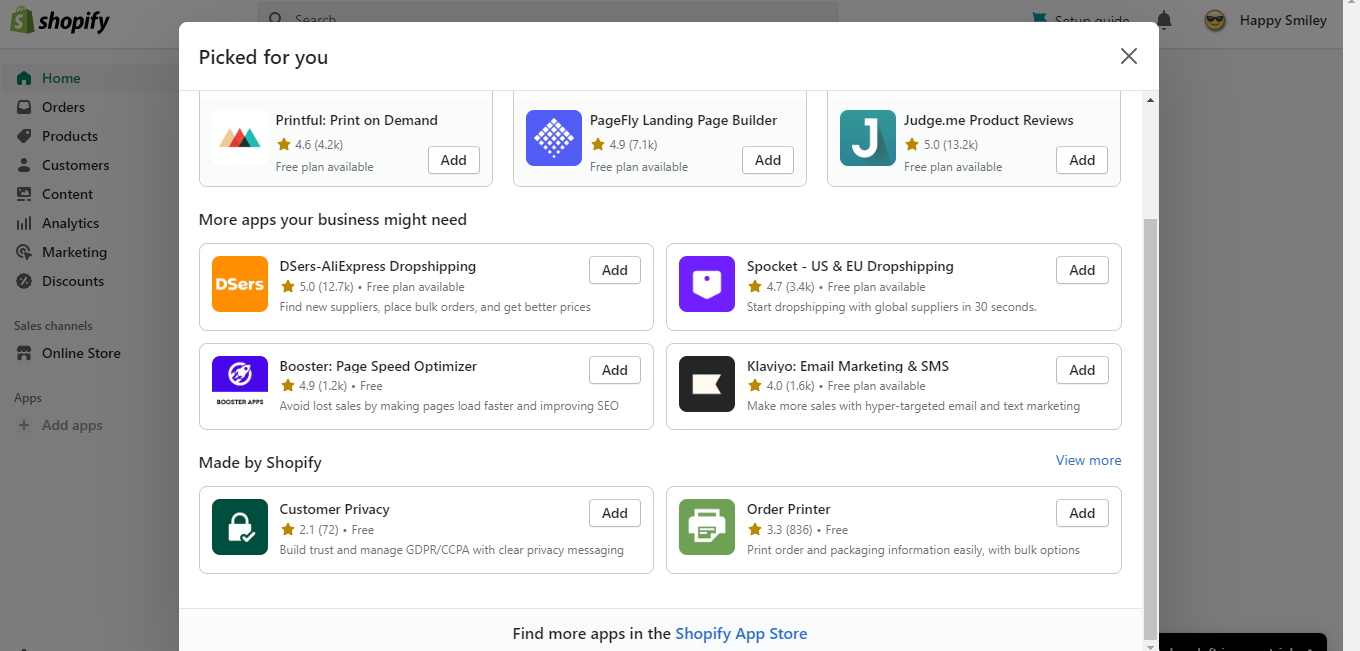Add Judge.me Product Reviews app
The height and width of the screenshot is (651, 1360).
tap(1082, 160)
